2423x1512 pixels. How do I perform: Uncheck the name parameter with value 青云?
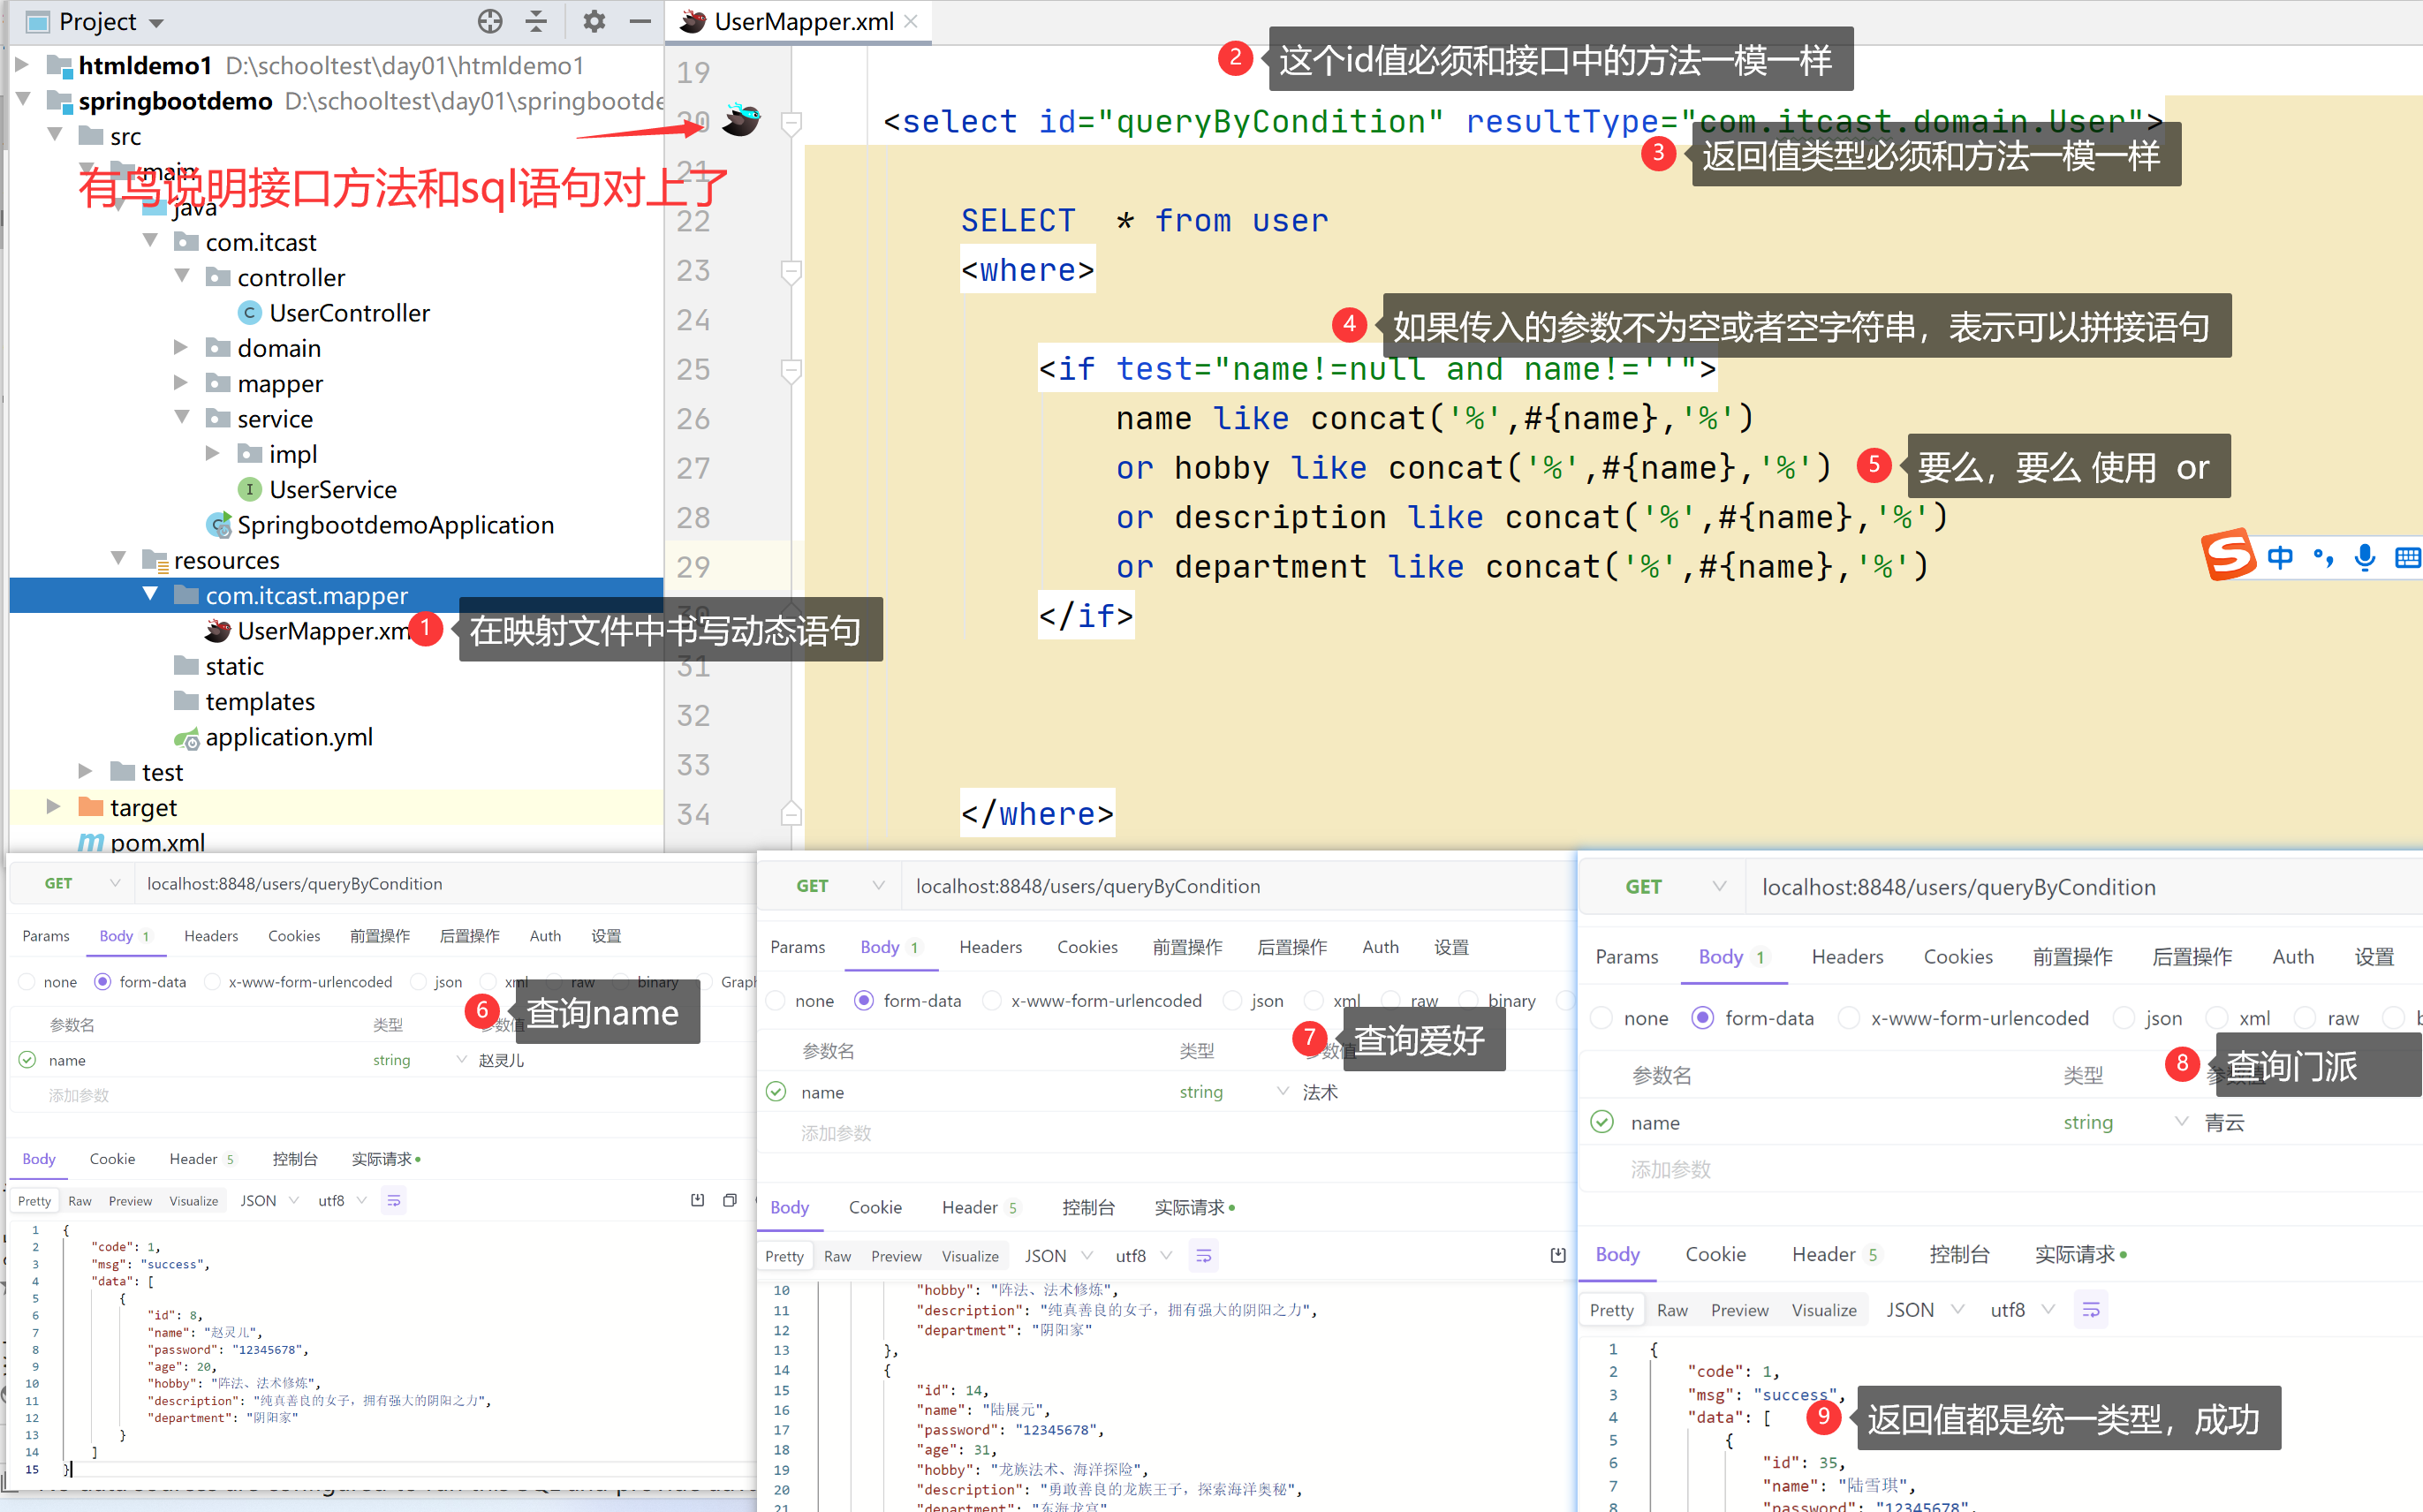[x=1602, y=1122]
